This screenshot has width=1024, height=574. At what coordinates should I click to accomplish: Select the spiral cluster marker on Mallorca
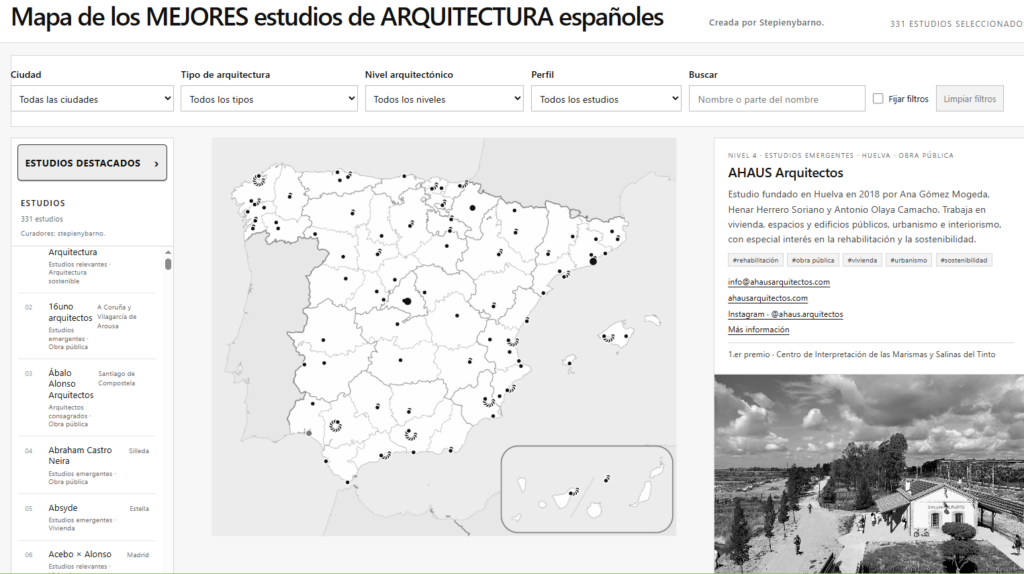[x=608, y=338]
